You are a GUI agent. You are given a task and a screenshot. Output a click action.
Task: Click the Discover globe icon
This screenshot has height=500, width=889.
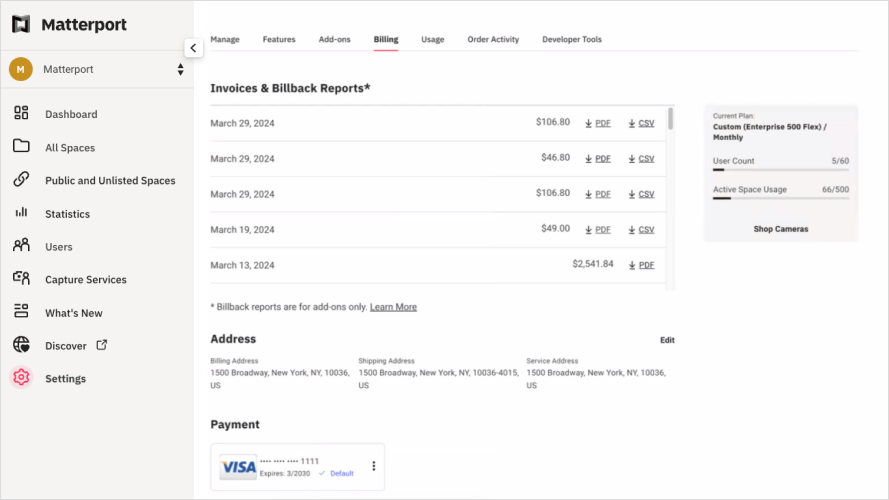(x=21, y=344)
